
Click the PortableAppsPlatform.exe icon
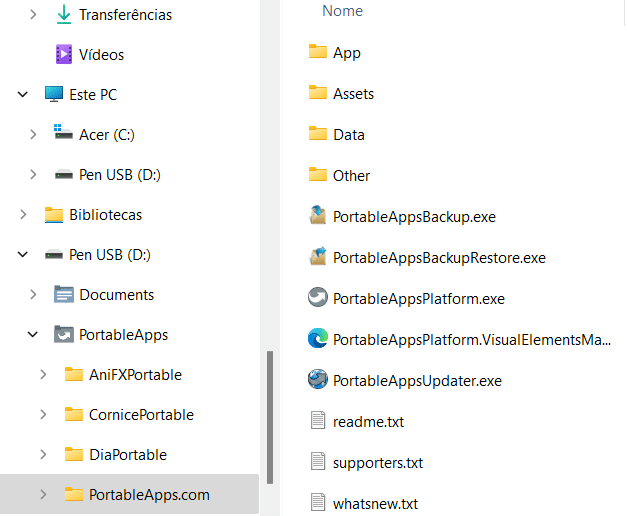(x=317, y=297)
